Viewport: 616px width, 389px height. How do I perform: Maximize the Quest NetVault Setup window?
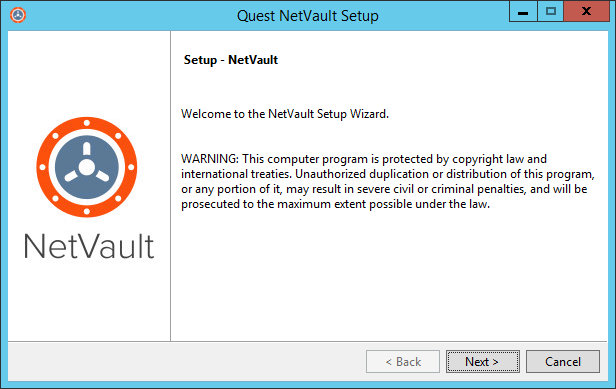550,11
